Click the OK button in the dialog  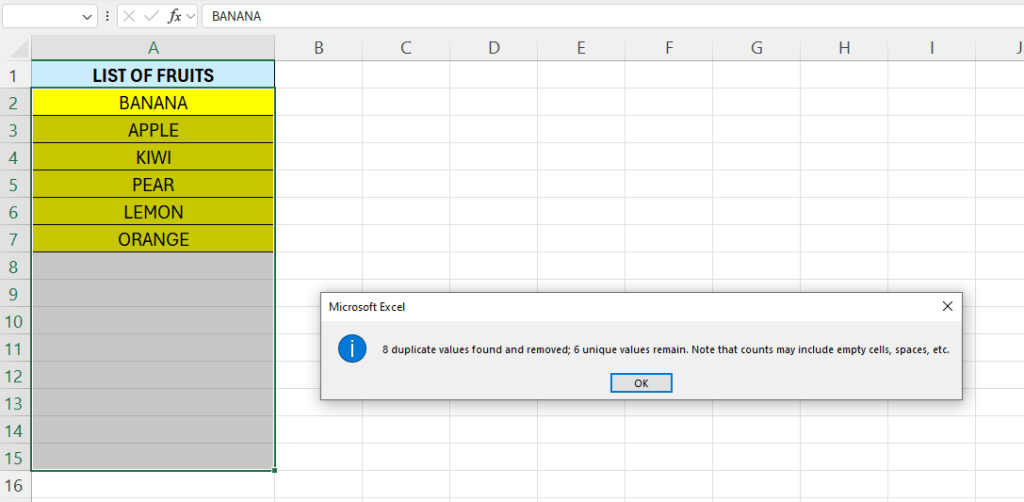pos(641,383)
